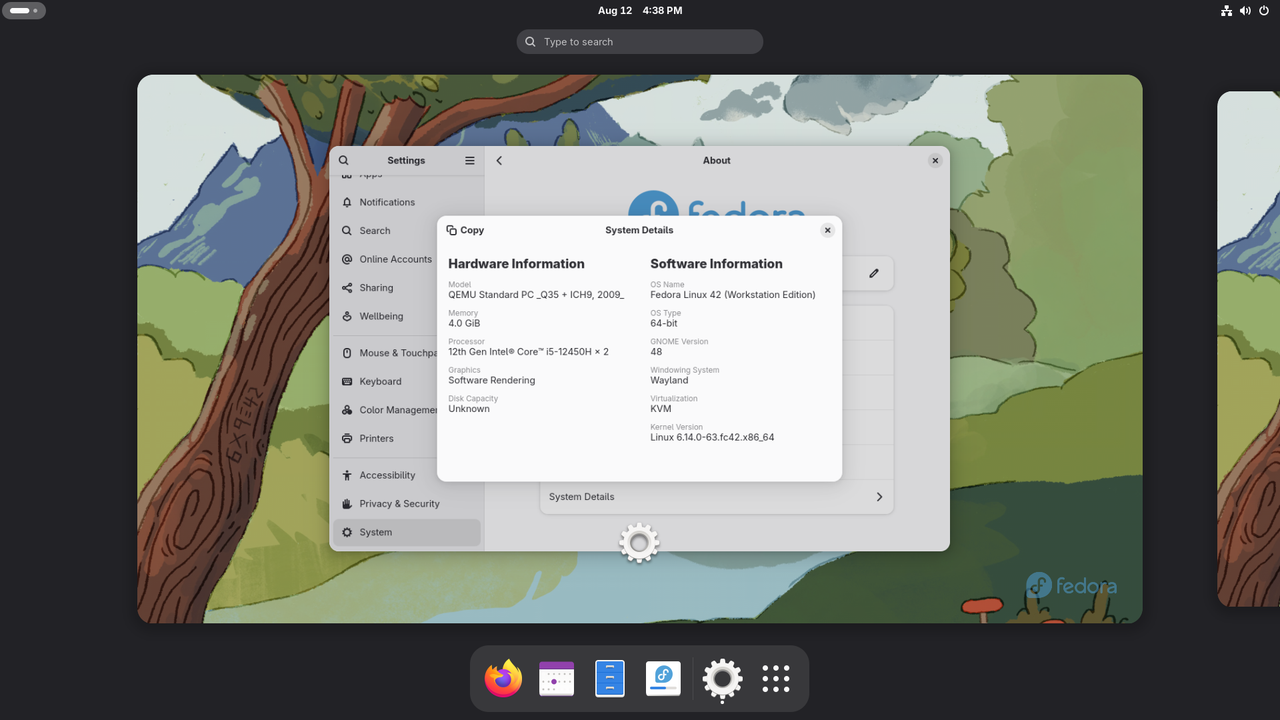Click GNOME version value 48

[656, 352]
